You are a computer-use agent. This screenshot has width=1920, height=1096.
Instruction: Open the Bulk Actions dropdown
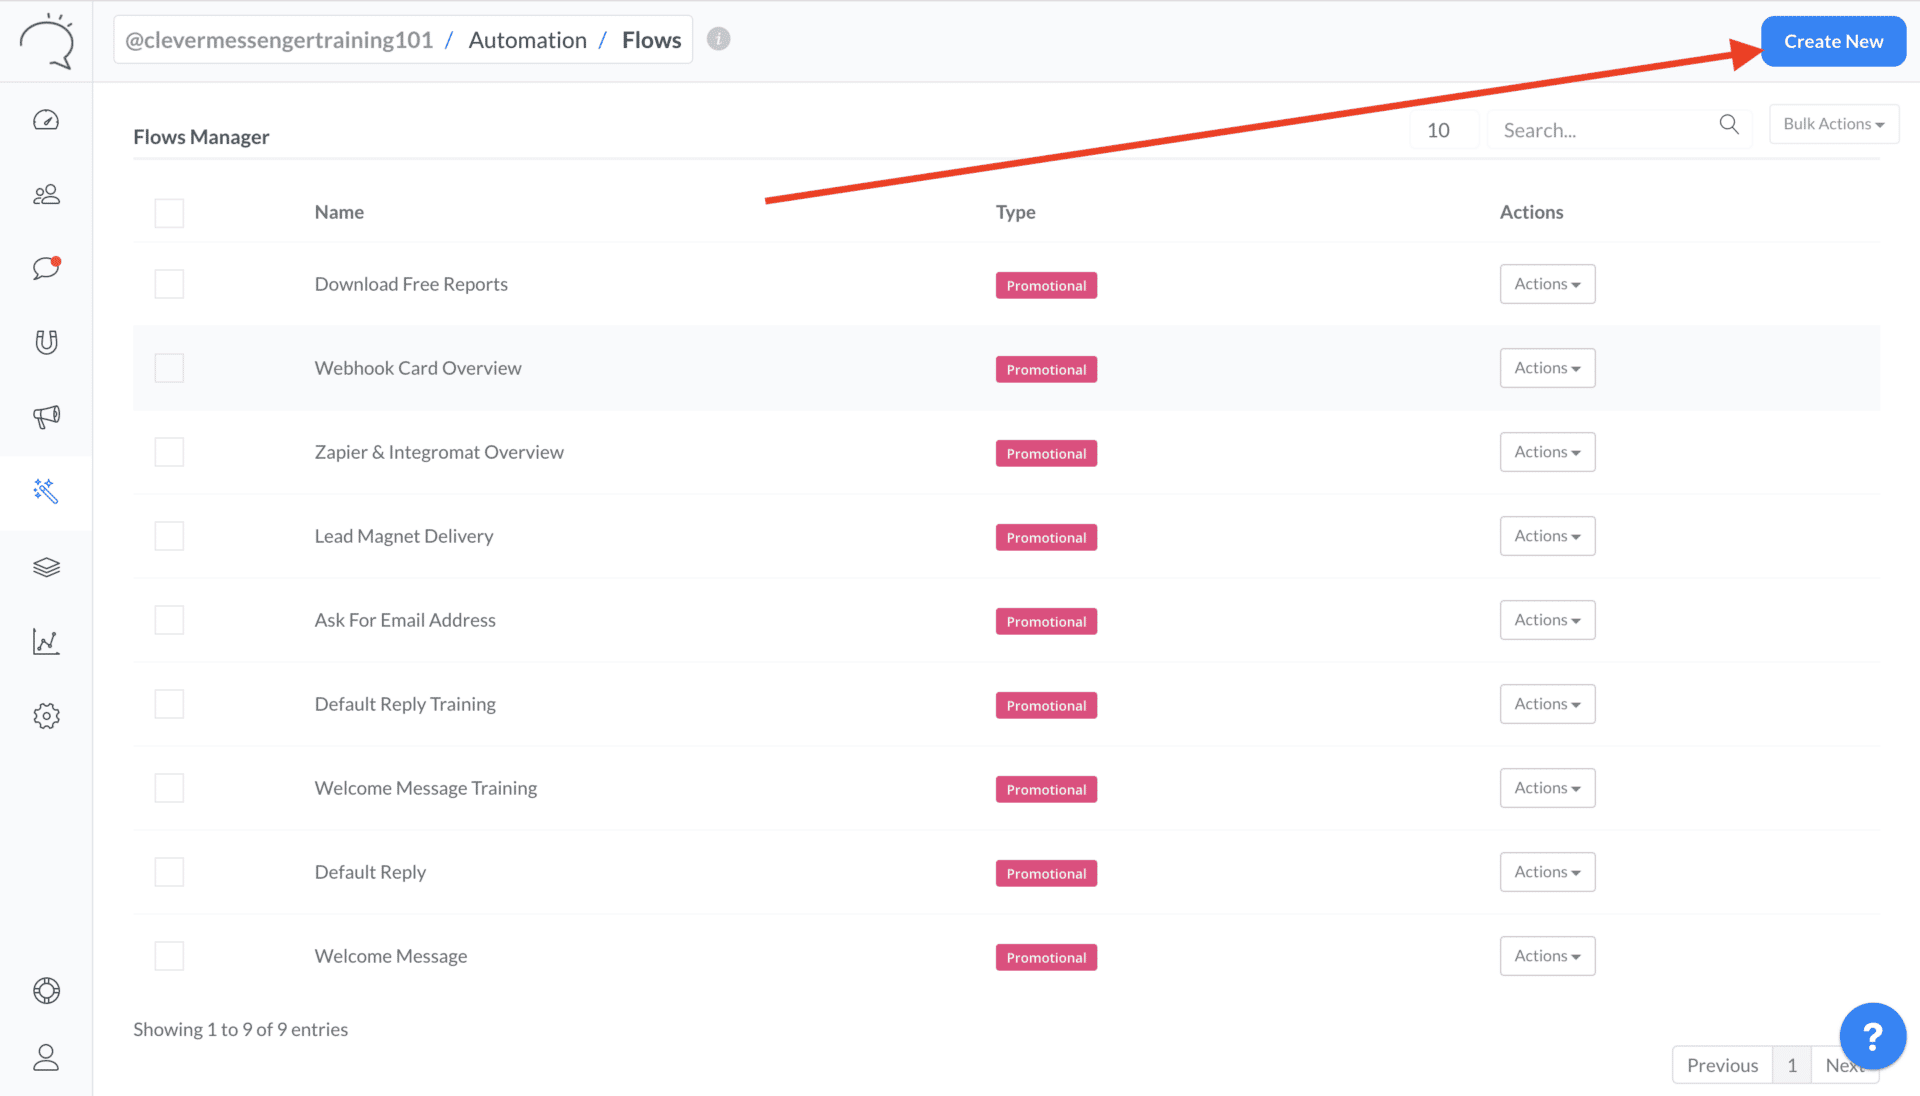(x=1833, y=123)
